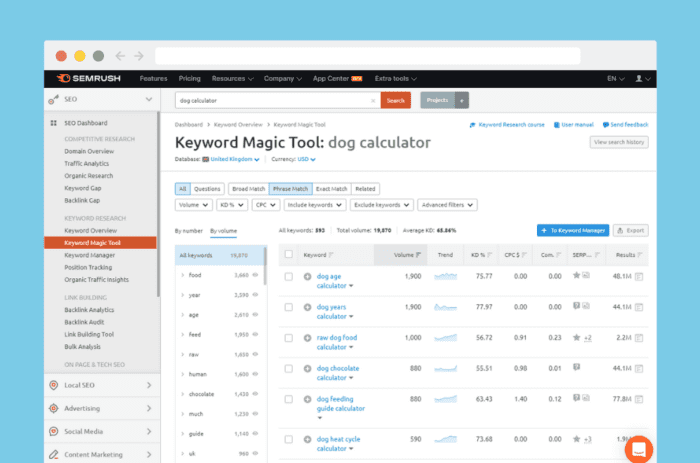
Task: Open the Volume filter dropdown
Action: click(193, 205)
